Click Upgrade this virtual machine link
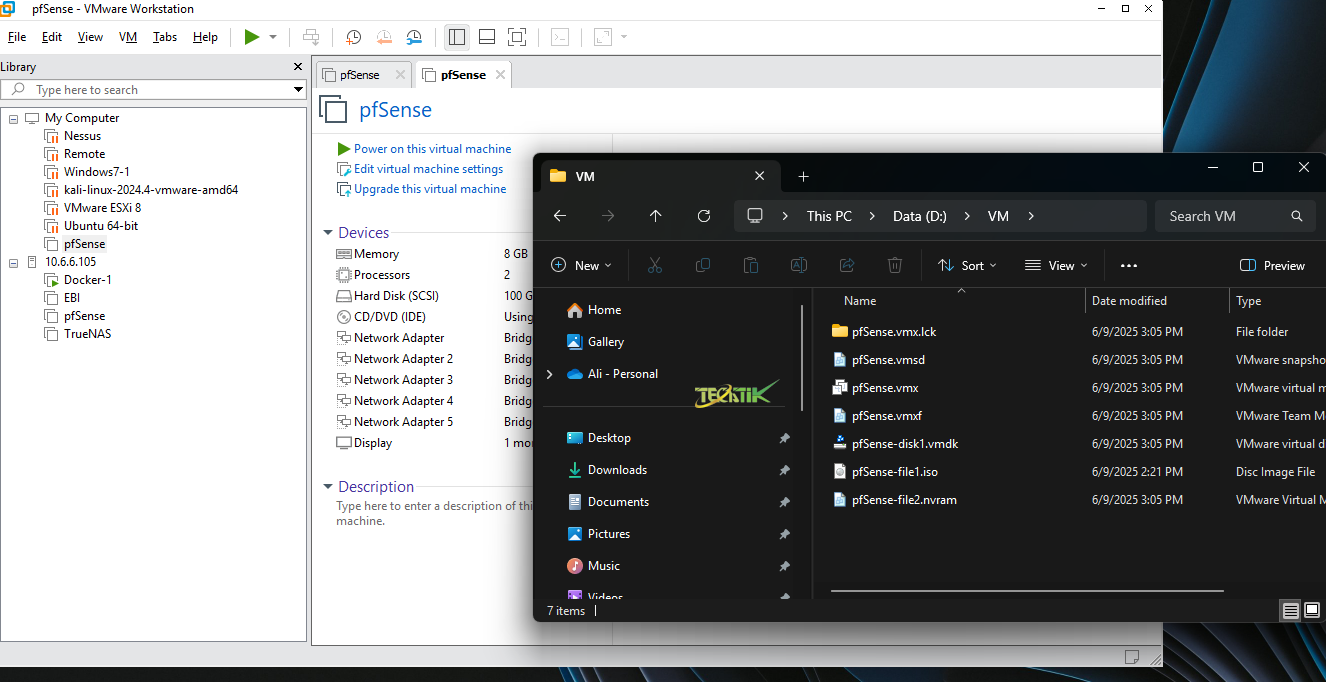 pyautogui.click(x=430, y=189)
